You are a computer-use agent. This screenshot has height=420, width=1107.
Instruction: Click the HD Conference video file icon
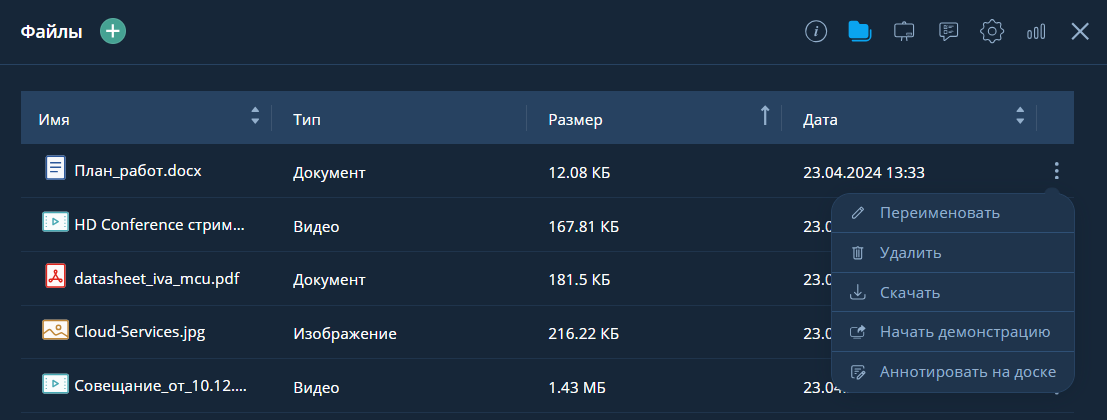(x=55, y=222)
